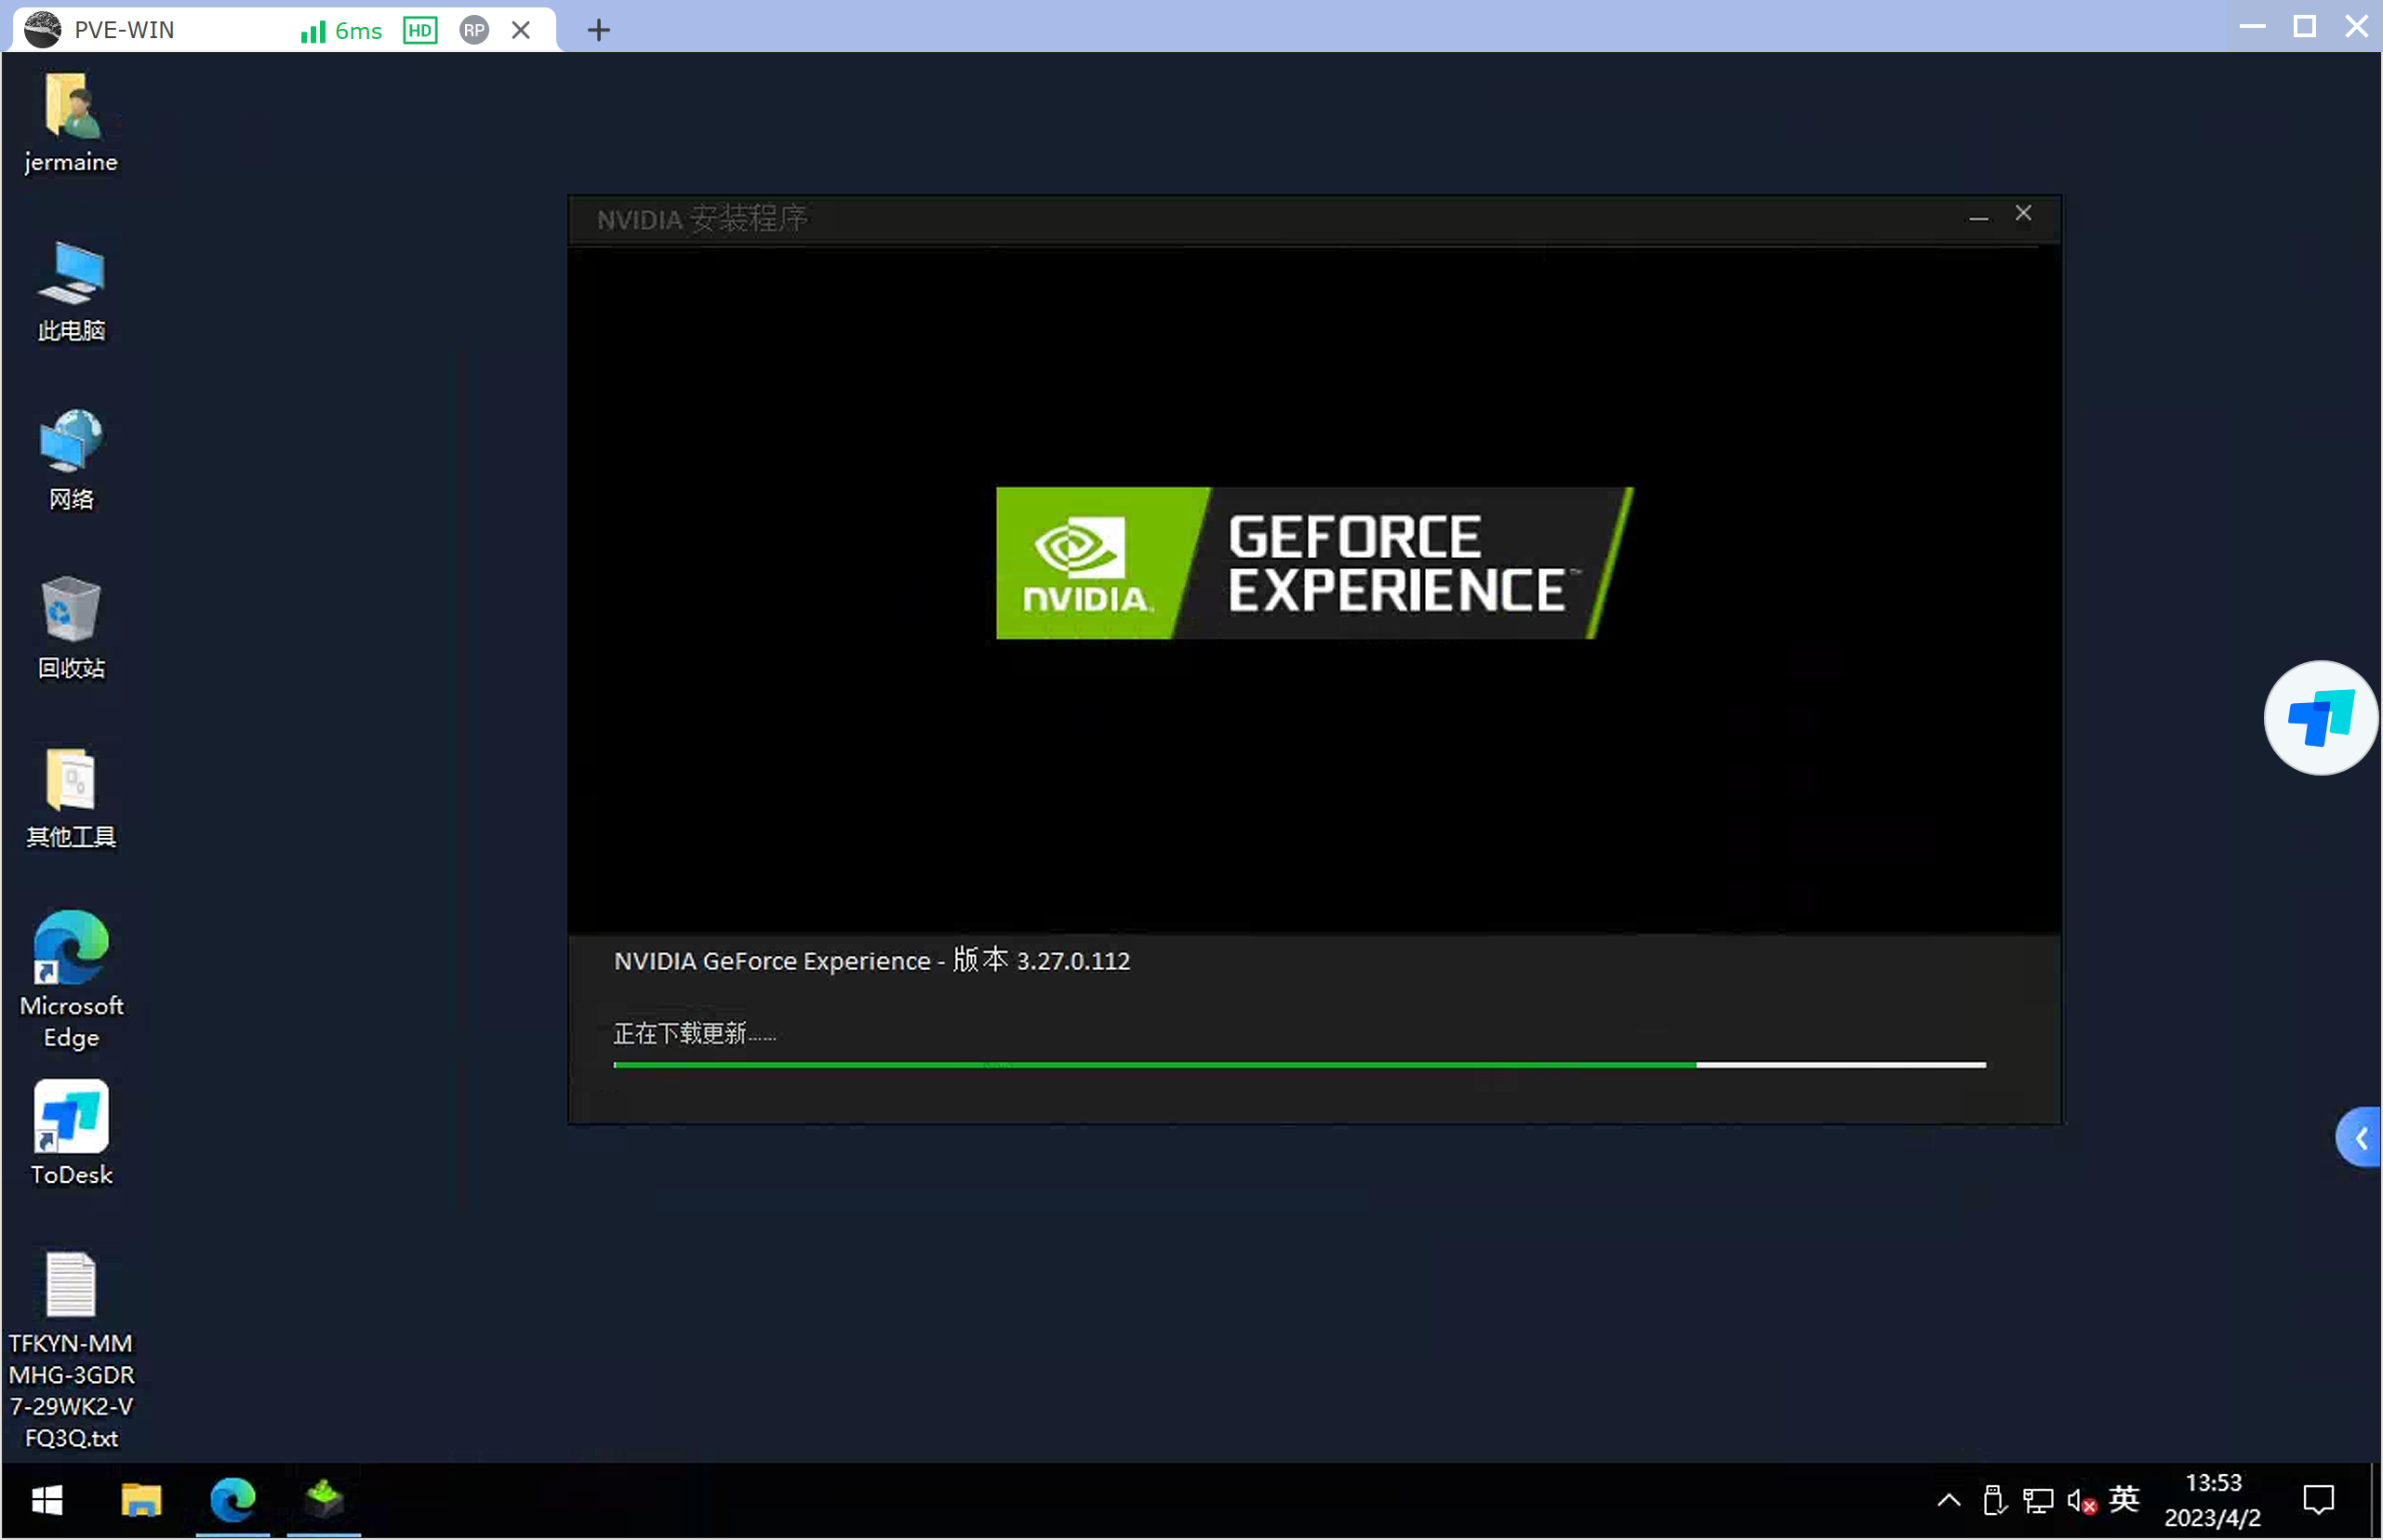
Task: Click the muted volume tray icon
Action: (x=2082, y=1501)
